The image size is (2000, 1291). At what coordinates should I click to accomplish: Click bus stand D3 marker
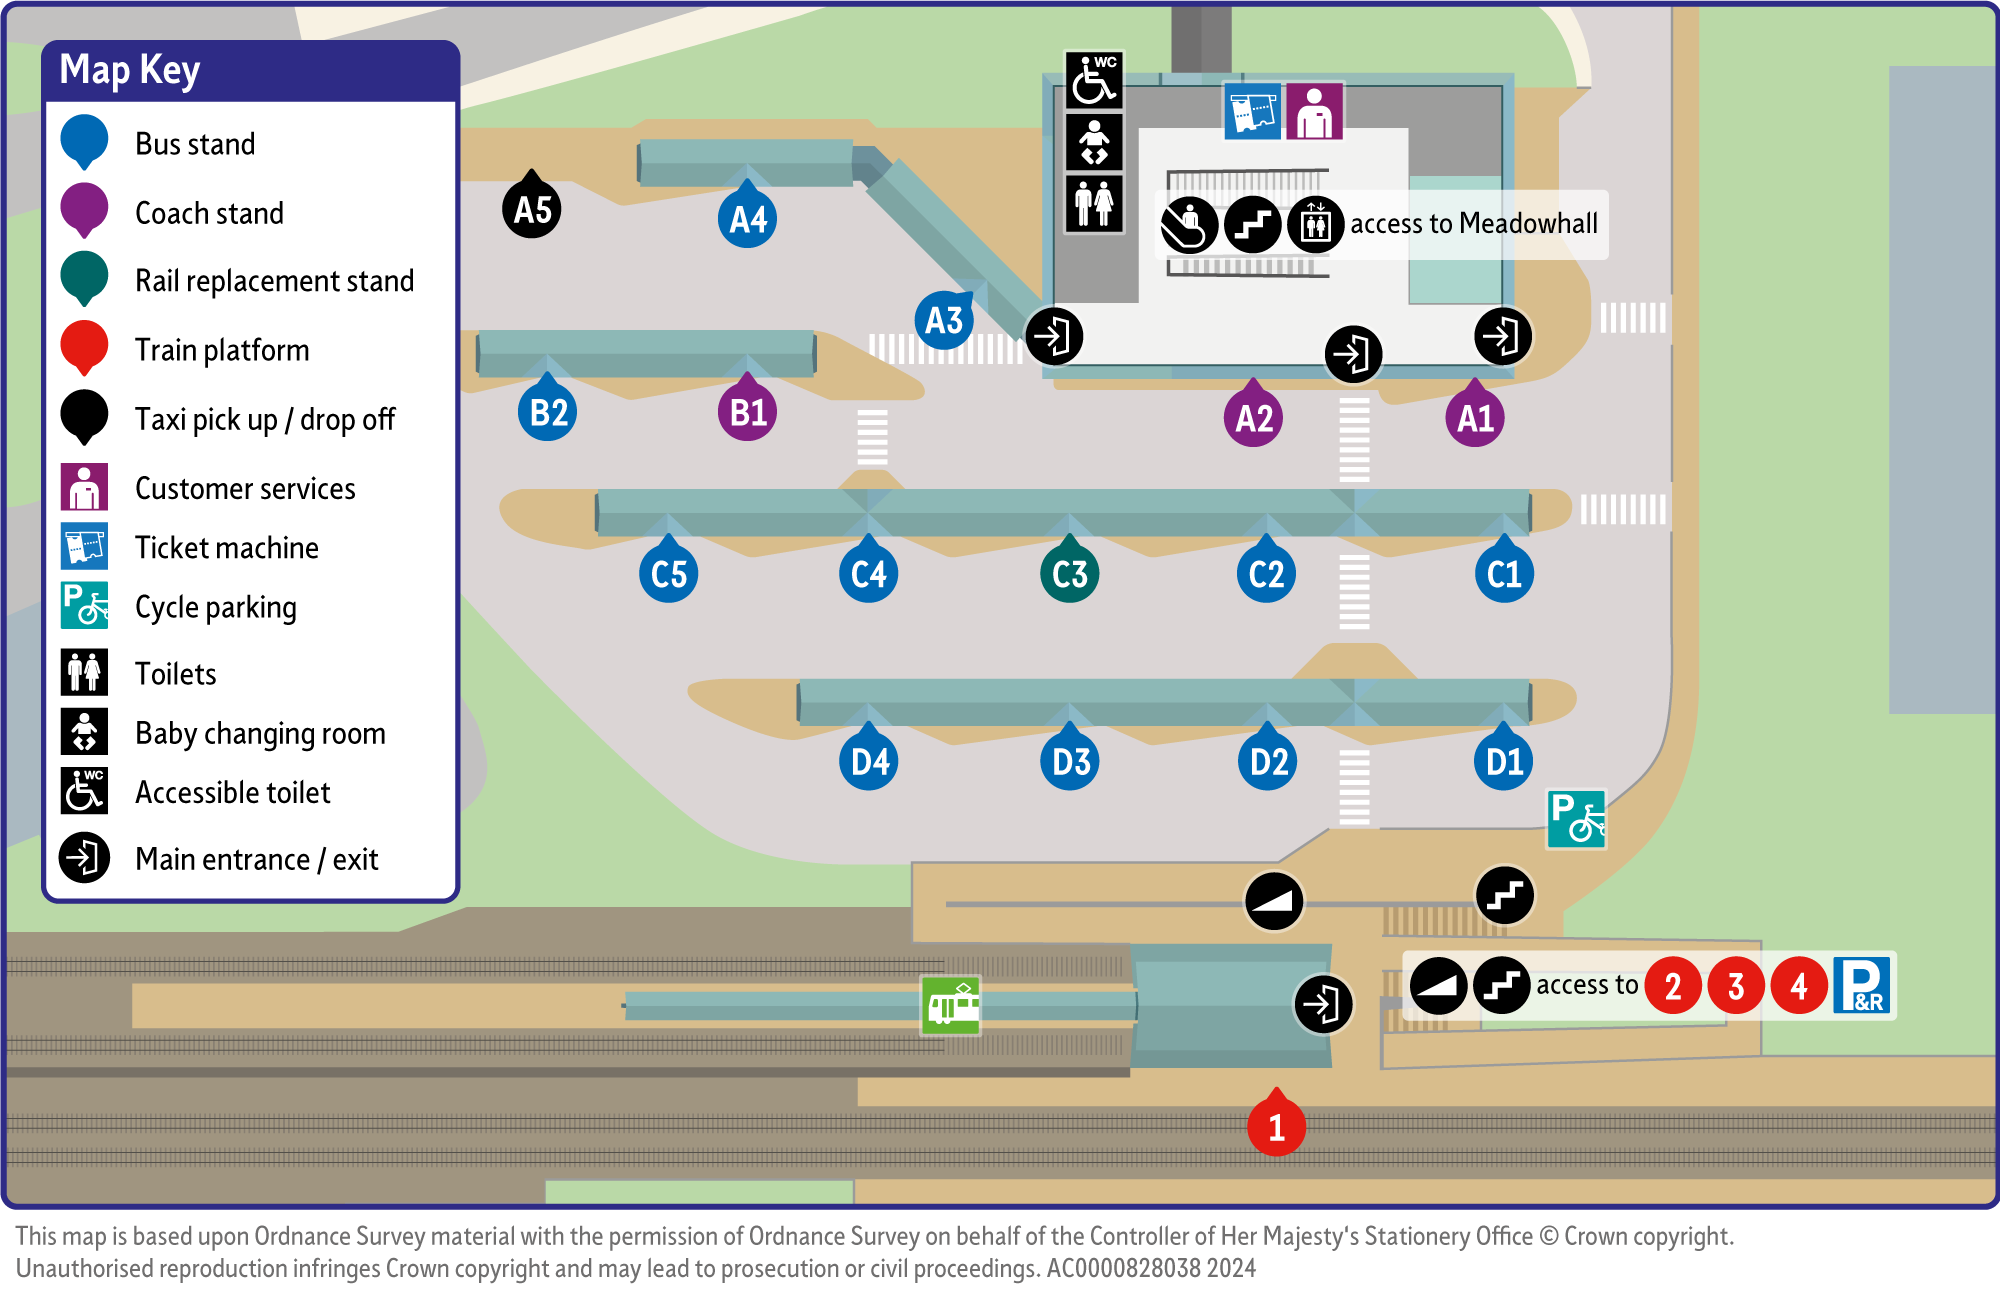pos(1070,759)
